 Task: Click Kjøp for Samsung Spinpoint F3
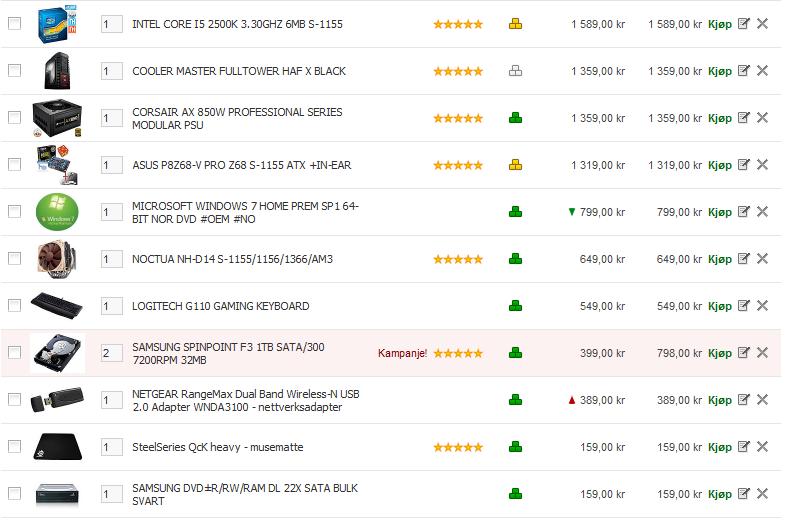click(720, 354)
